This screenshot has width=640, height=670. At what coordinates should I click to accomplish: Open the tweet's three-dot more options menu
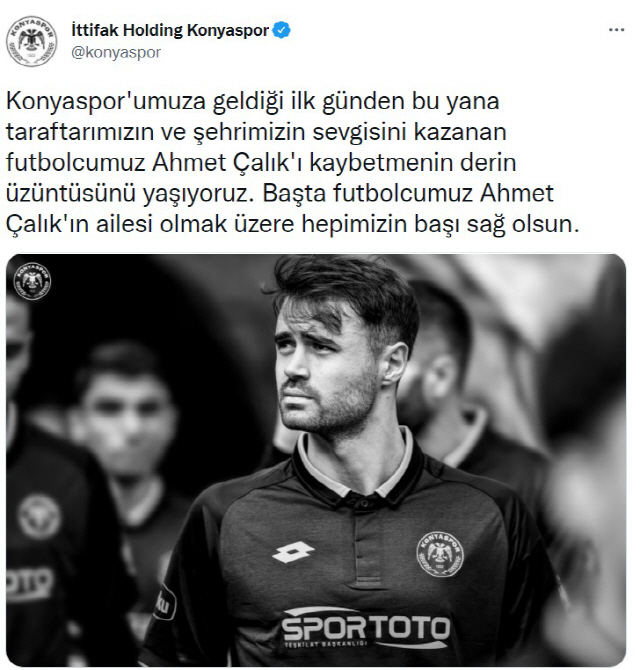point(616,30)
